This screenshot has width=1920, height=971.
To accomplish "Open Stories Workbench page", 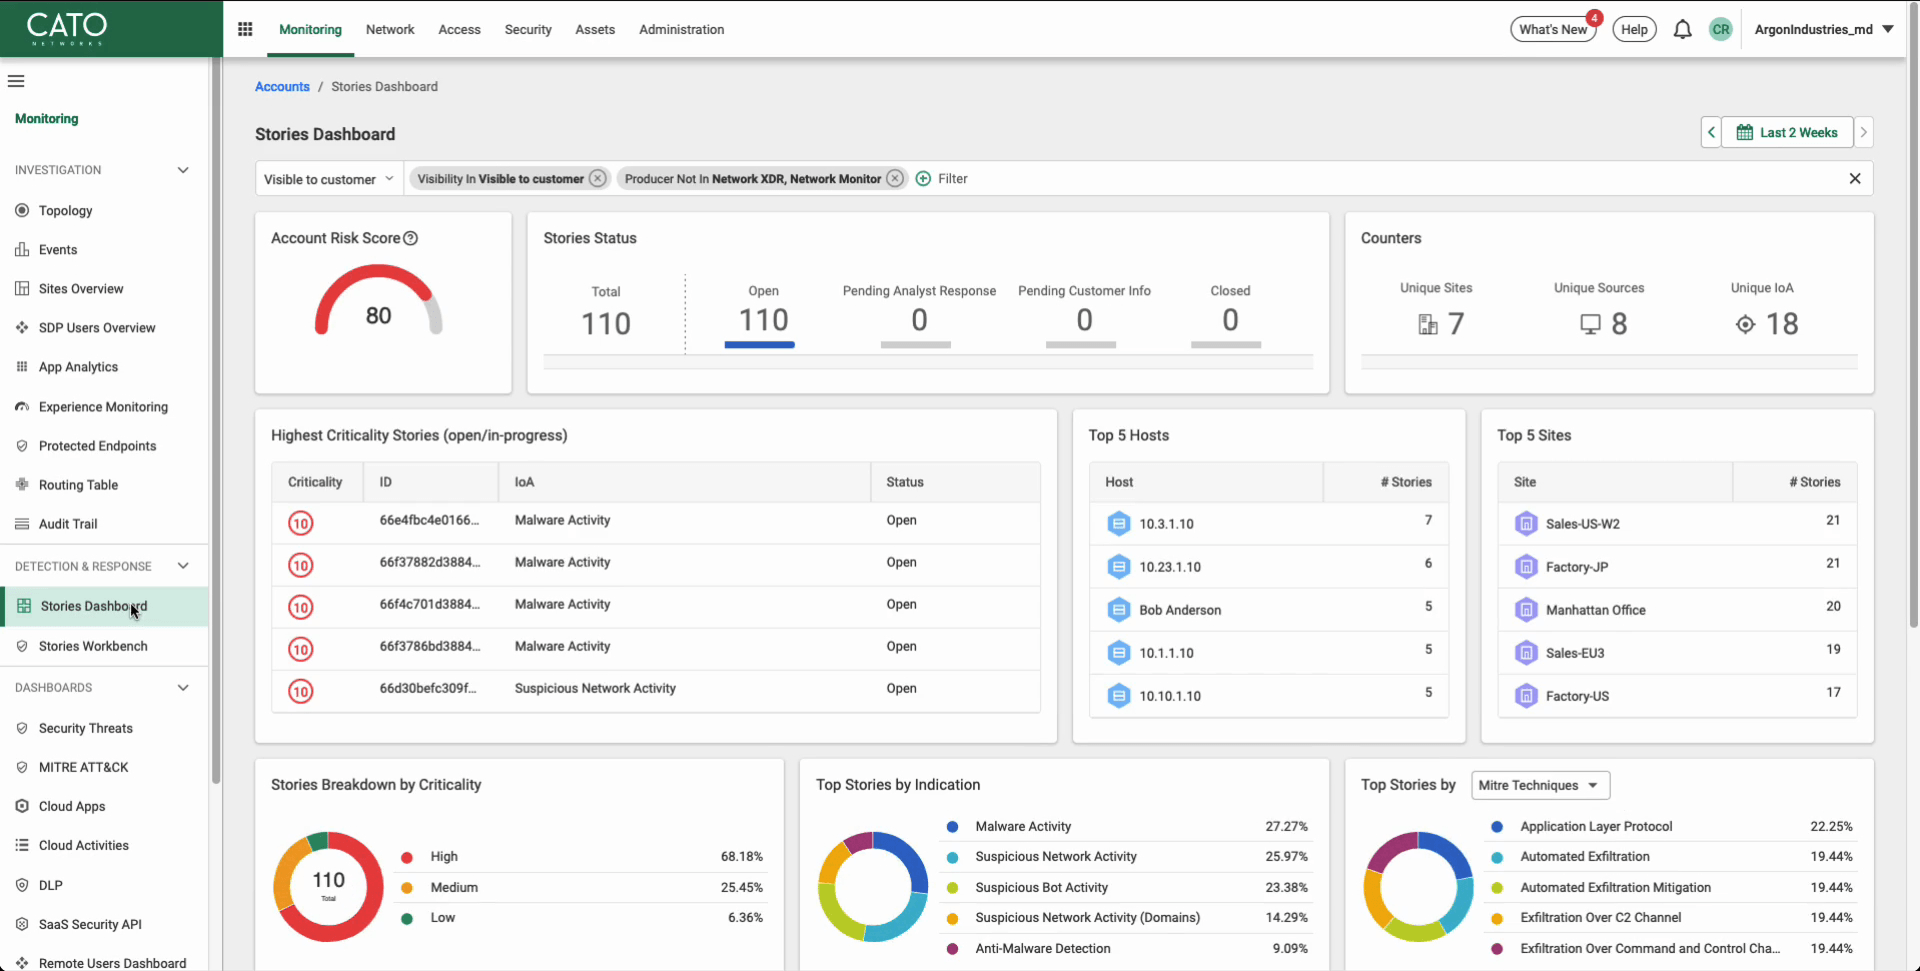I will (93, 646).
